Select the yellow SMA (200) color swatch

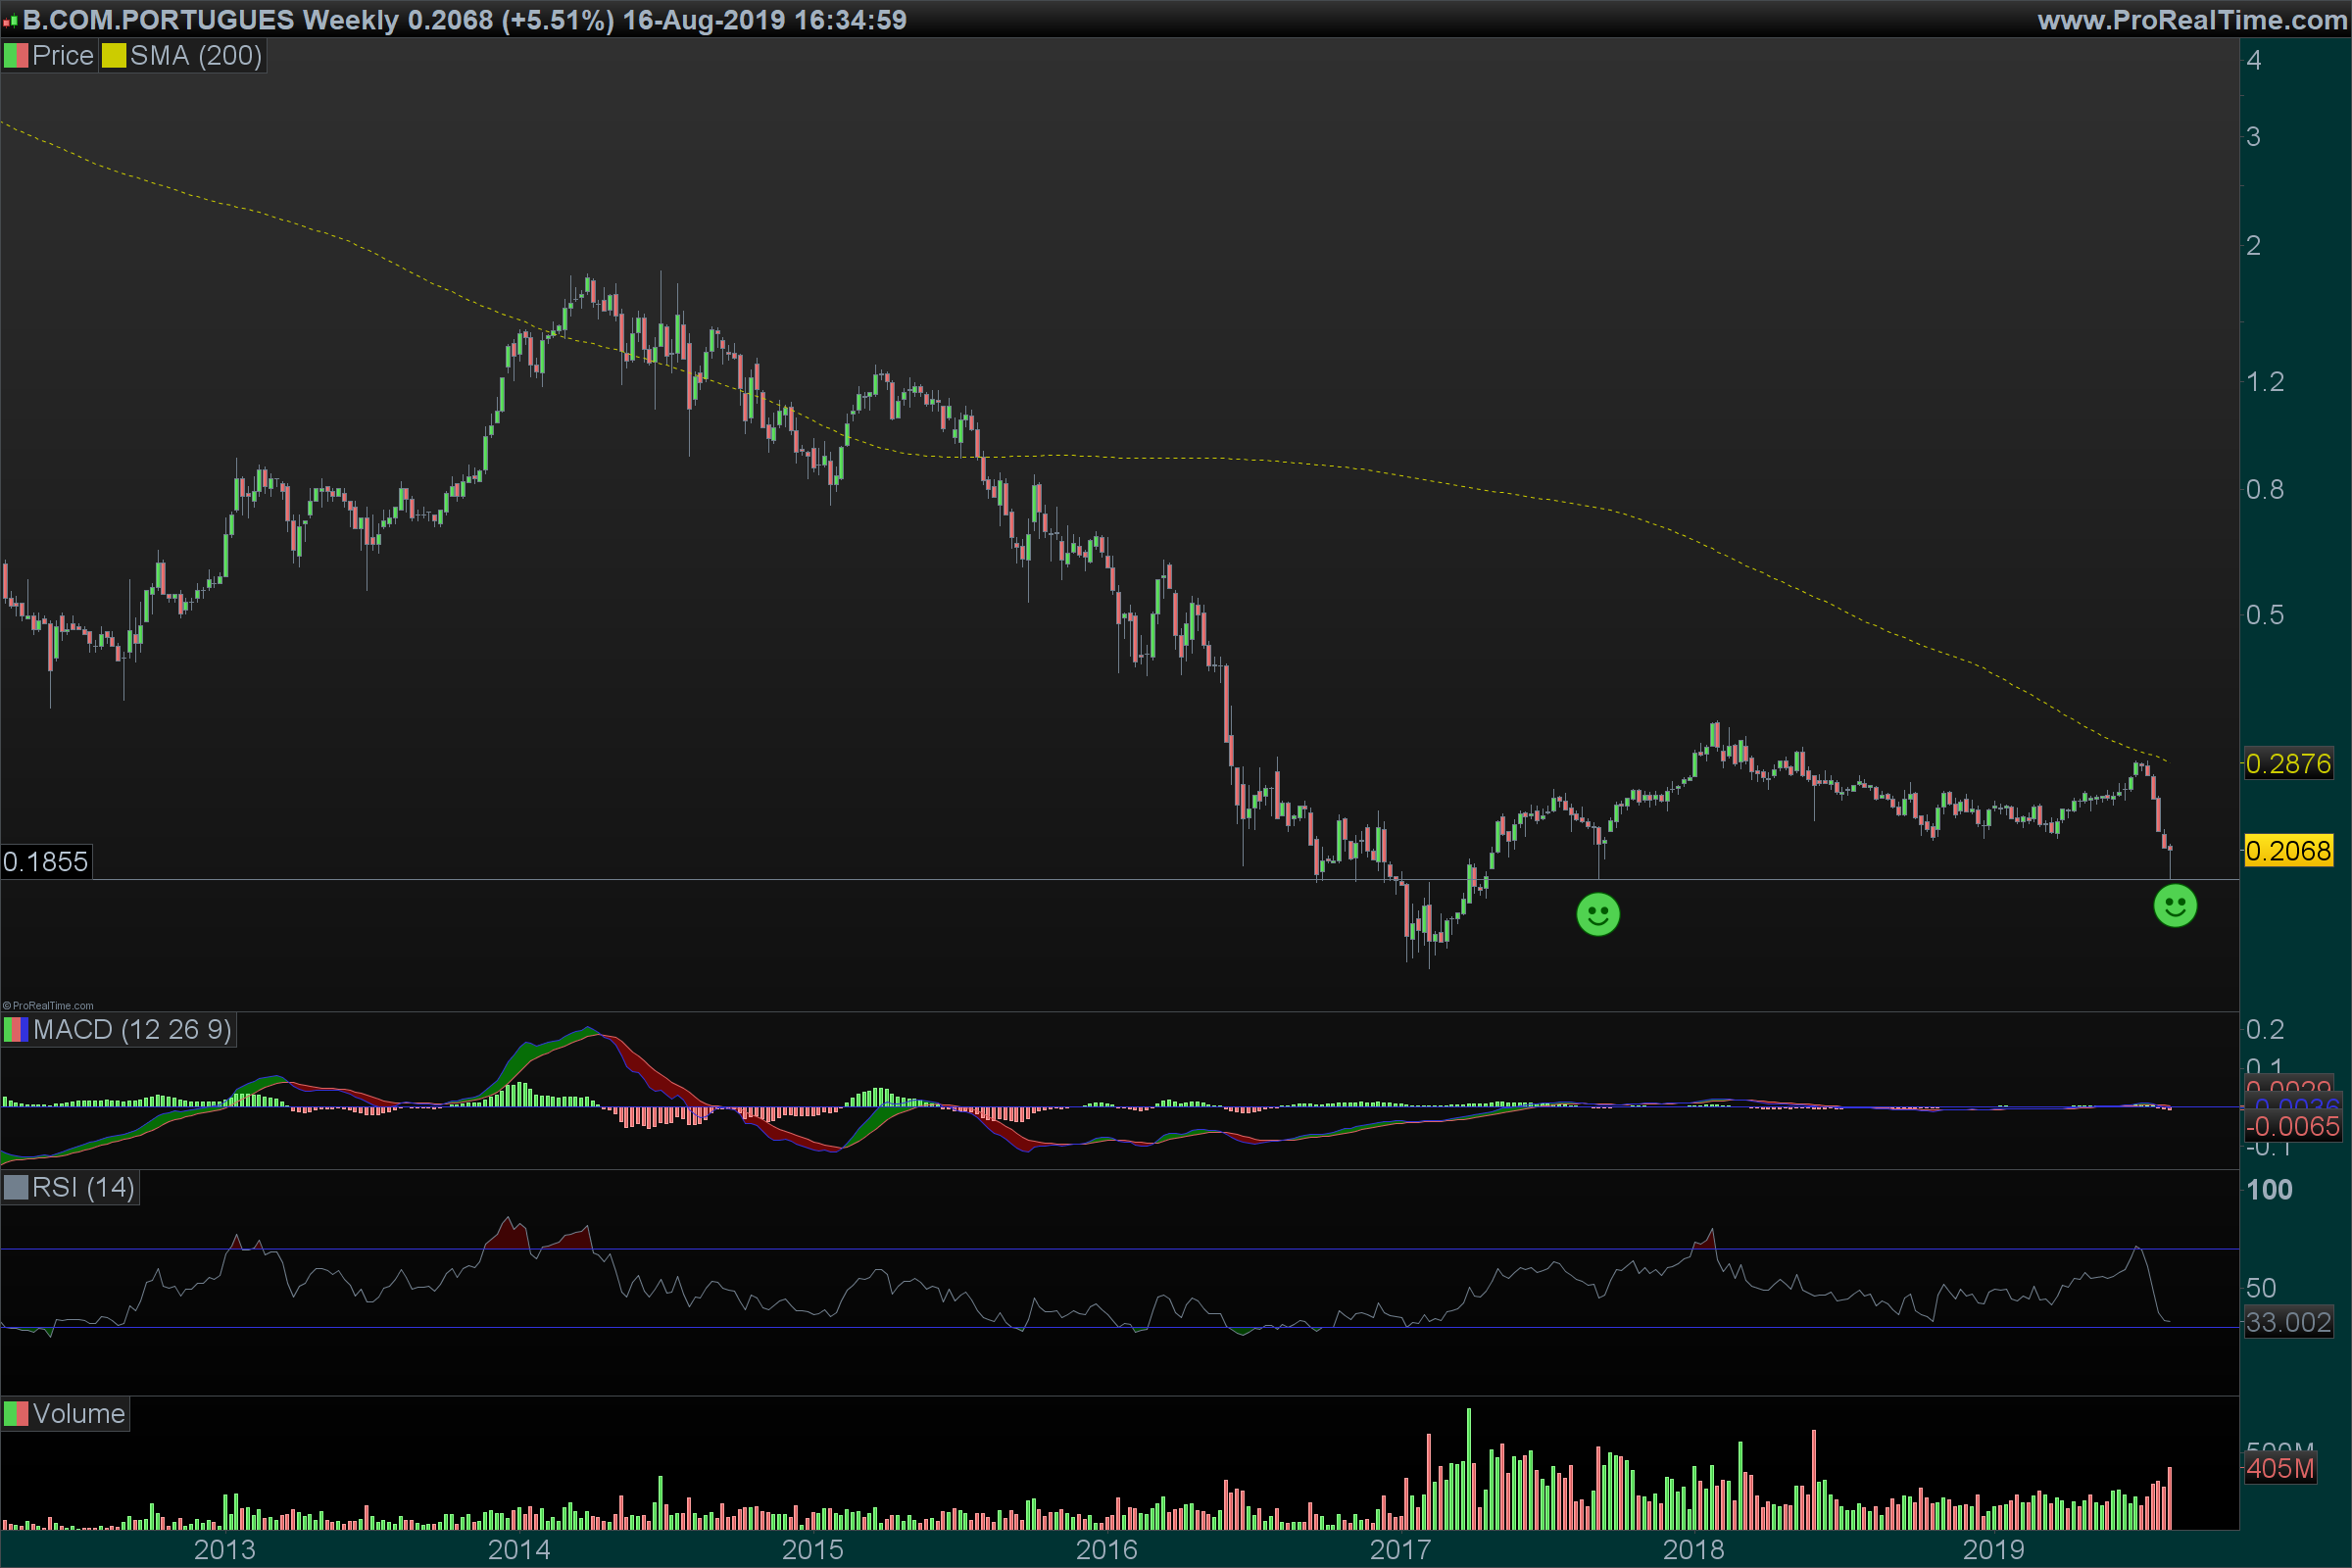(114, 56)
